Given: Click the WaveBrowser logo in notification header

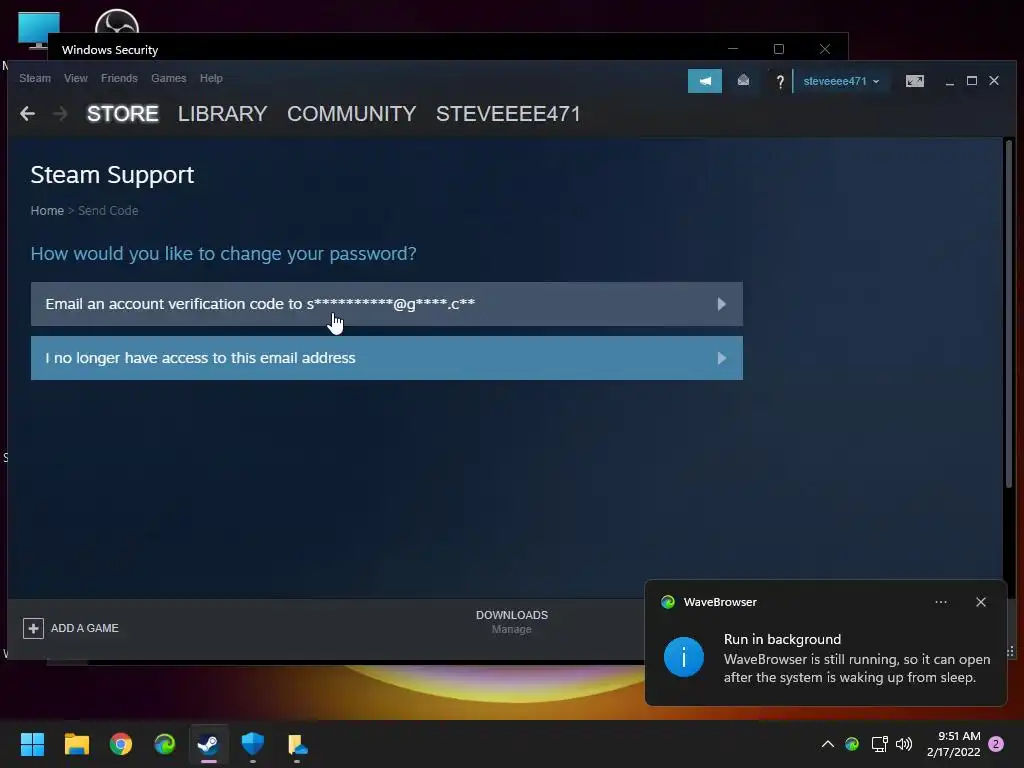Looking at the screenshot, I should point(667,602).
